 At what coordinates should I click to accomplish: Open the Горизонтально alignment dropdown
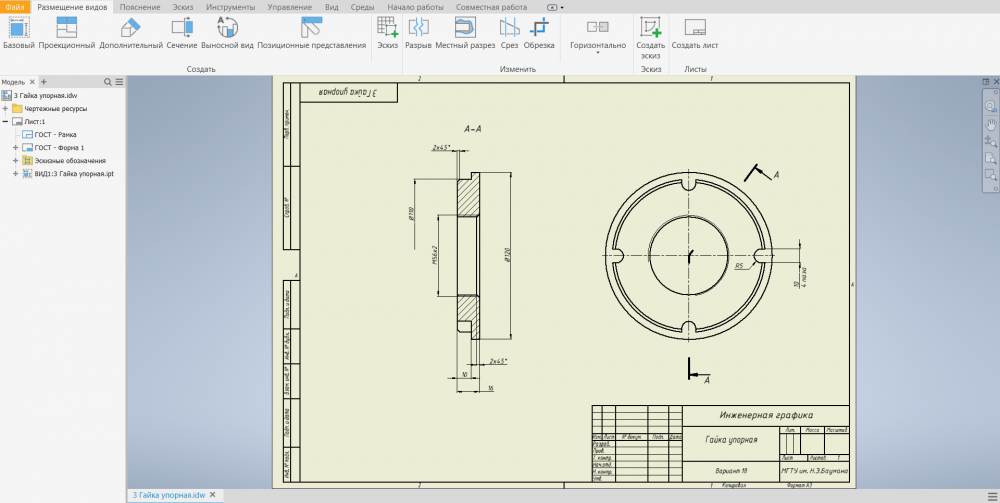click(597, 50)
